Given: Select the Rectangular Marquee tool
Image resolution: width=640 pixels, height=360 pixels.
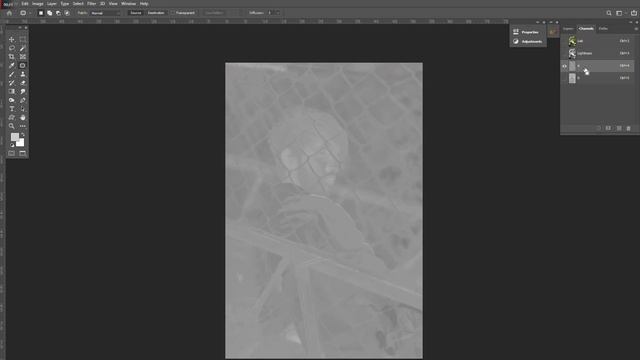Looking at the screenshot, I should tap(22, 40).
